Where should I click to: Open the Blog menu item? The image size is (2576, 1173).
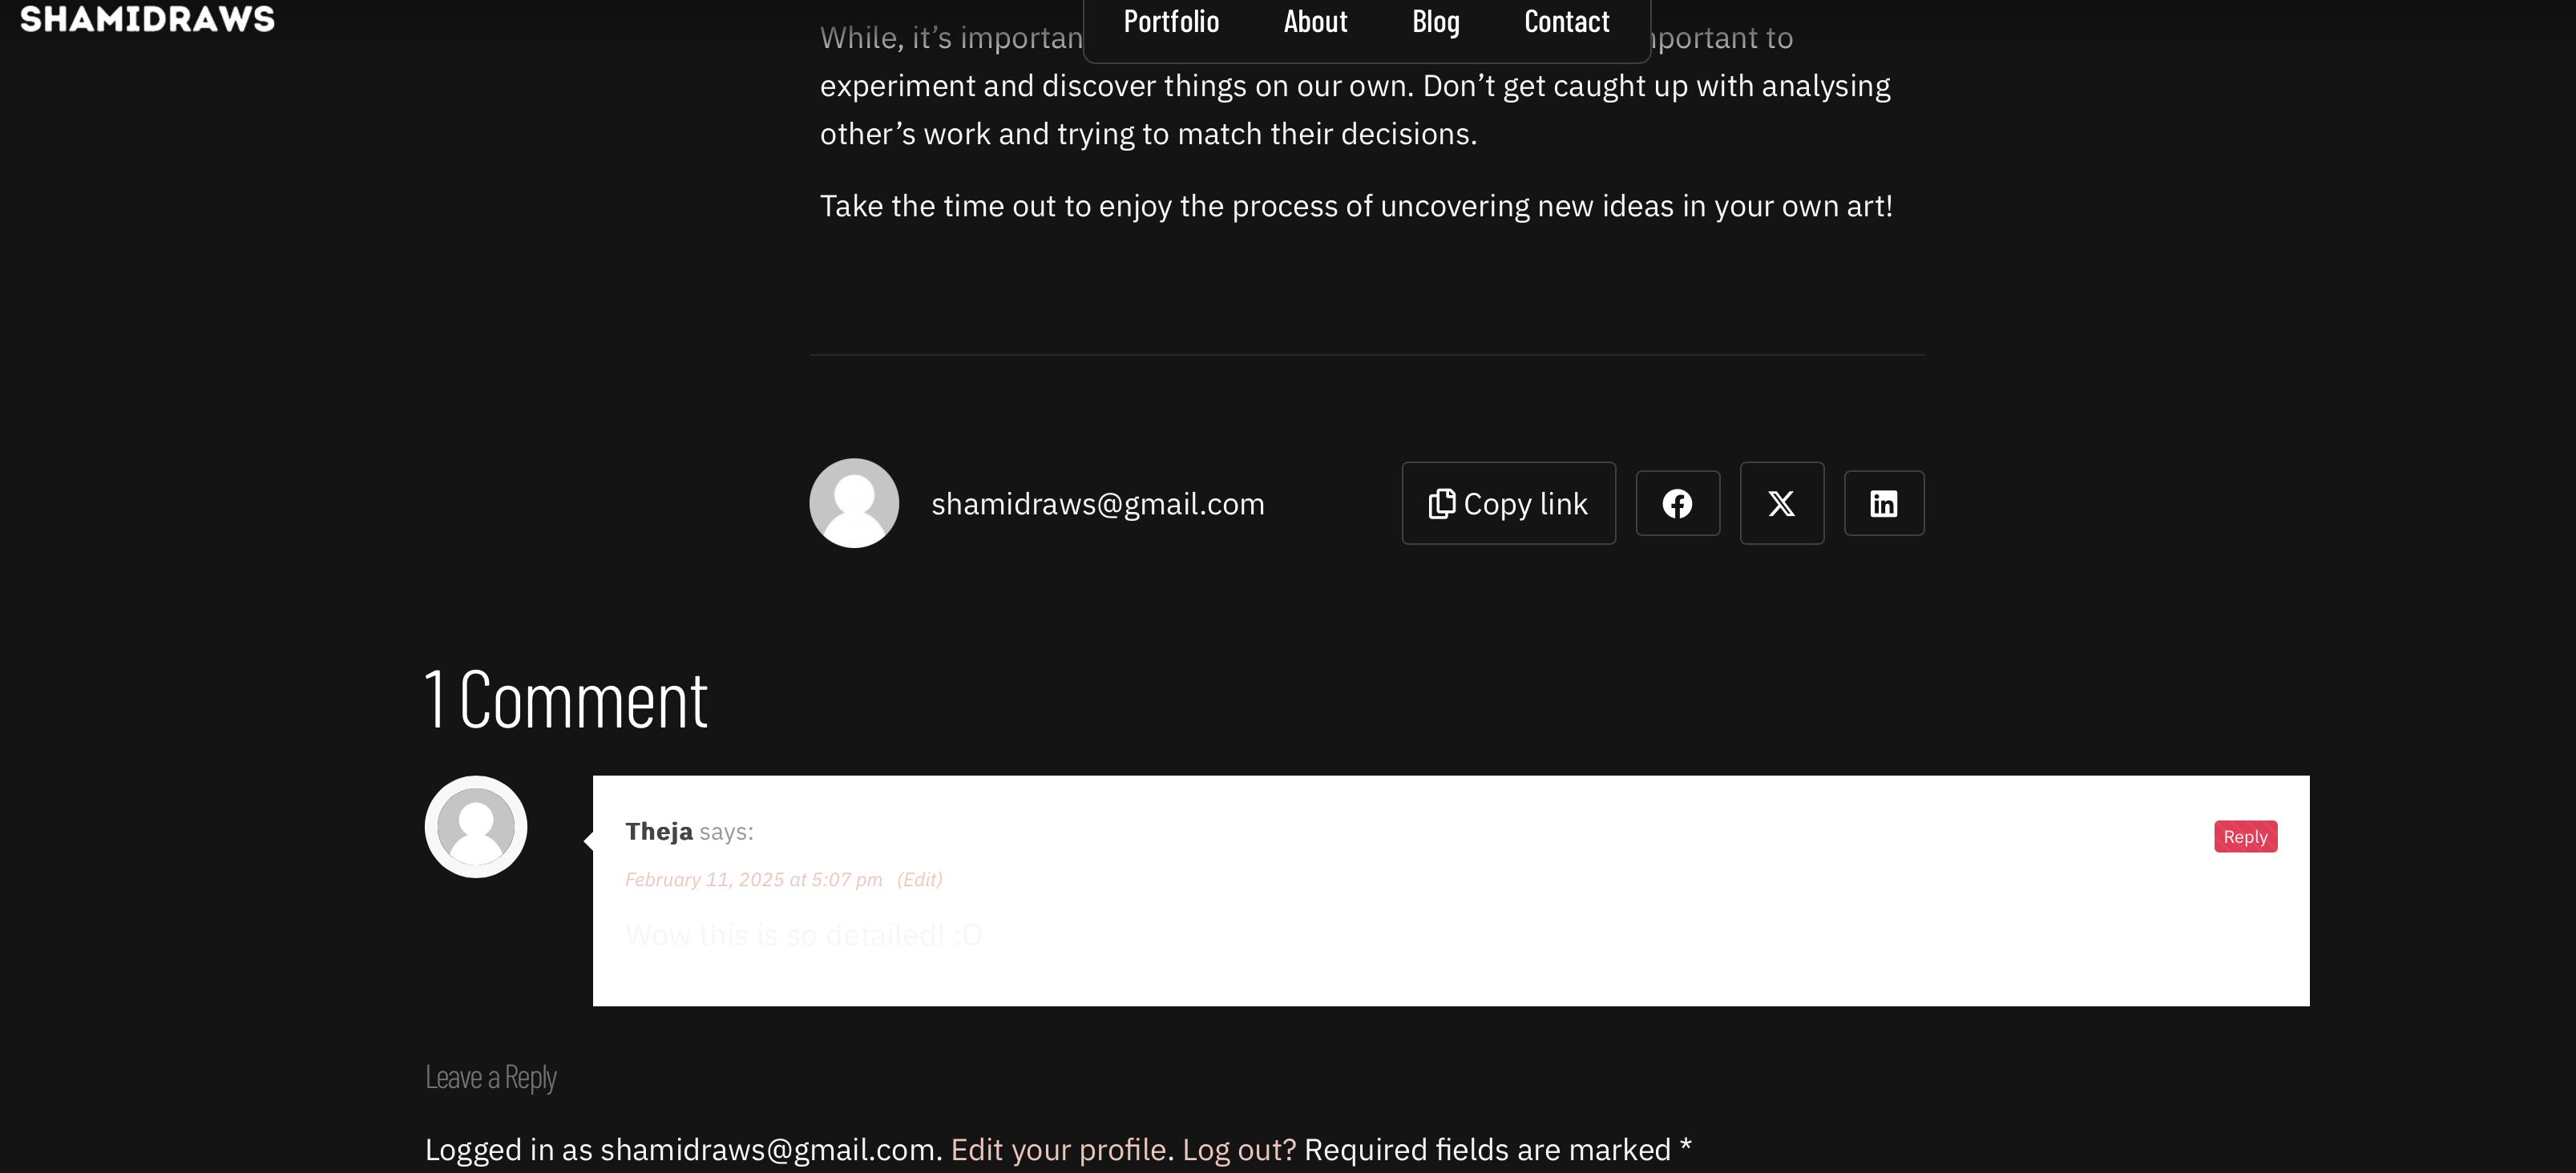click(x=1435, y=22)
